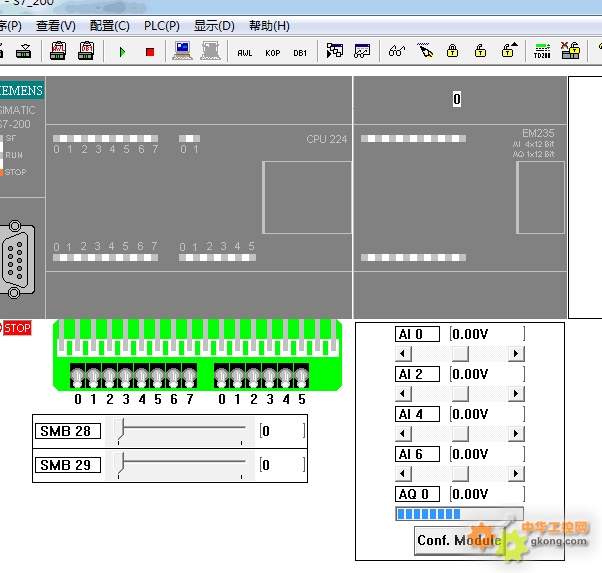
Task: Click the export DB1 data icon
Action: (86, 51)
